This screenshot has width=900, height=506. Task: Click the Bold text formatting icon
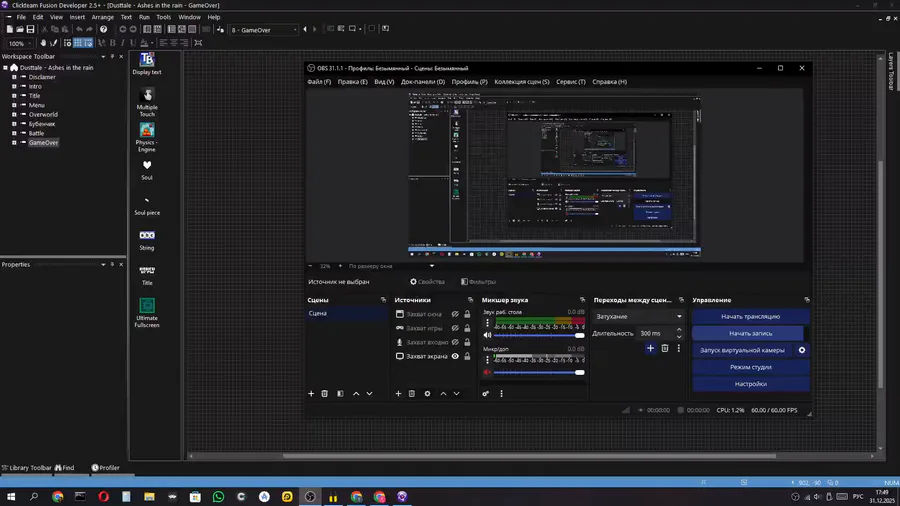112,43
